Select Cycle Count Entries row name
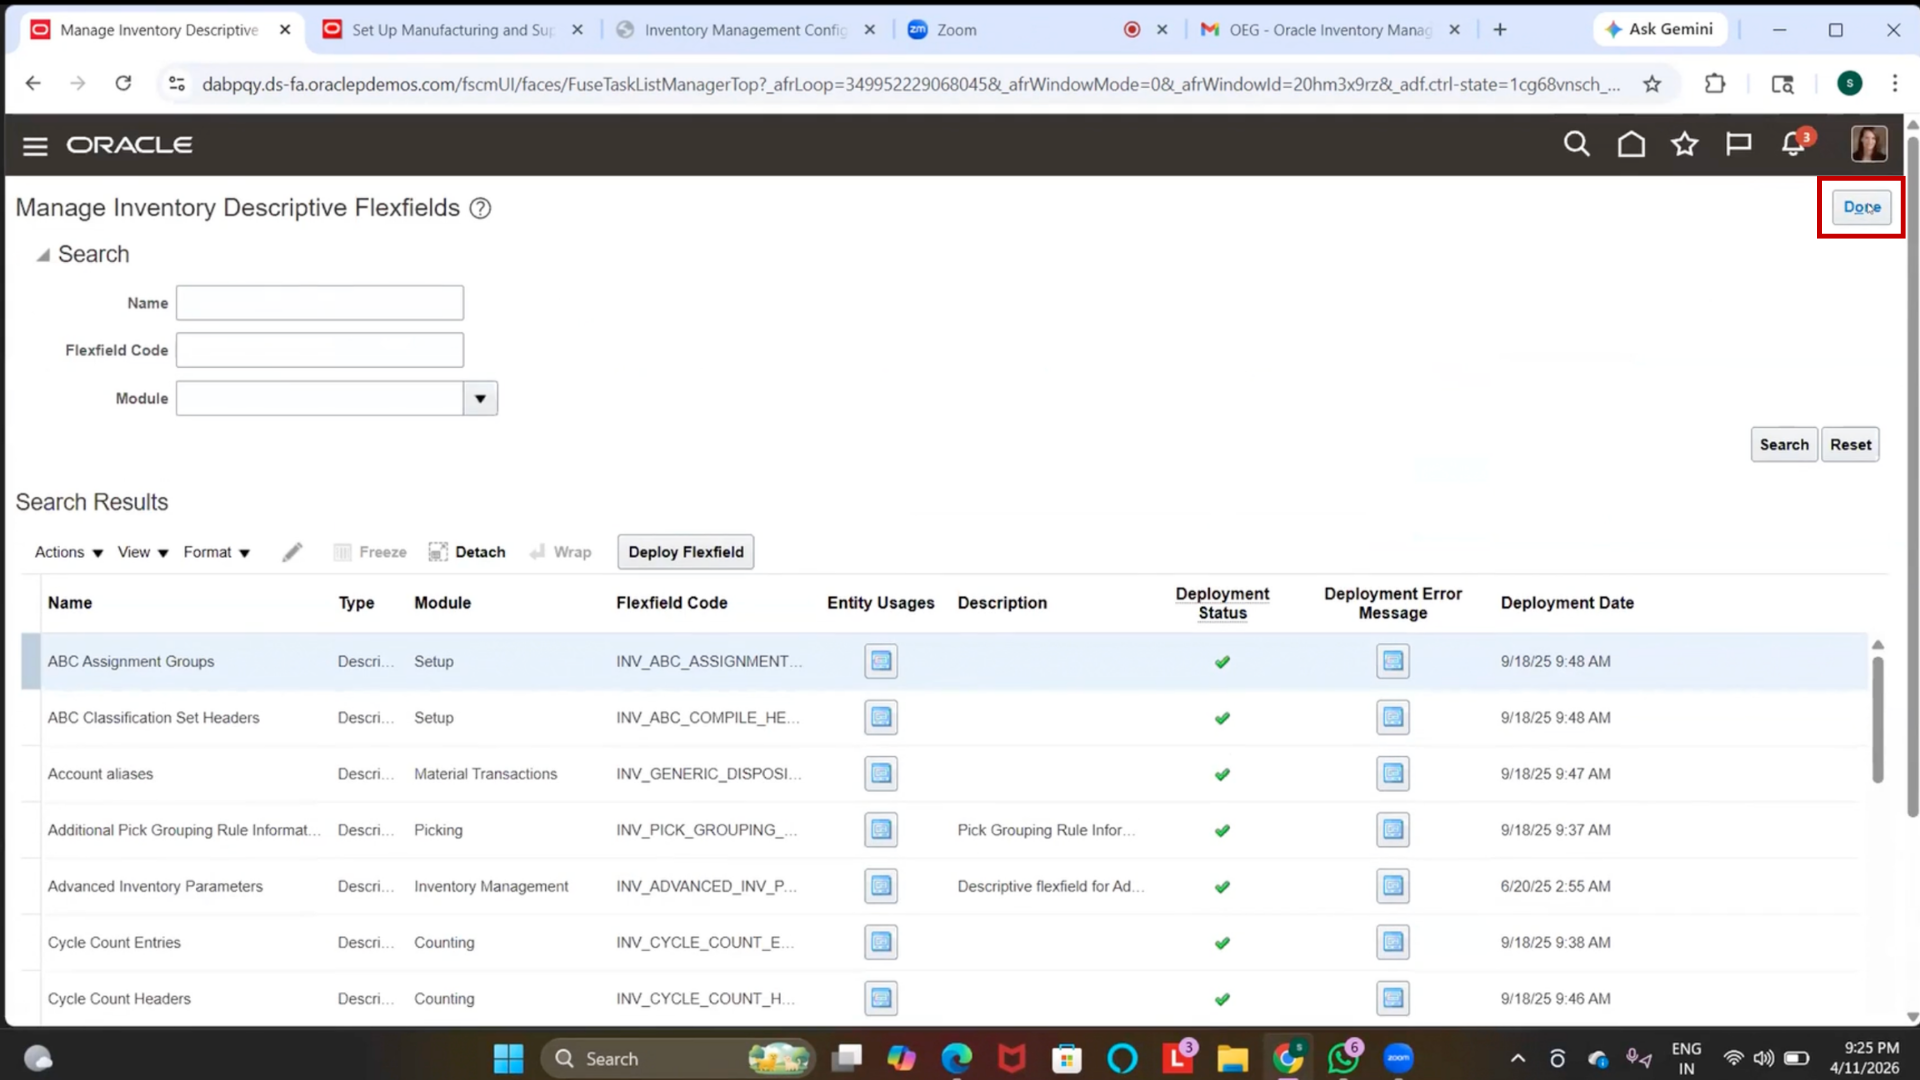 point(114,942)
